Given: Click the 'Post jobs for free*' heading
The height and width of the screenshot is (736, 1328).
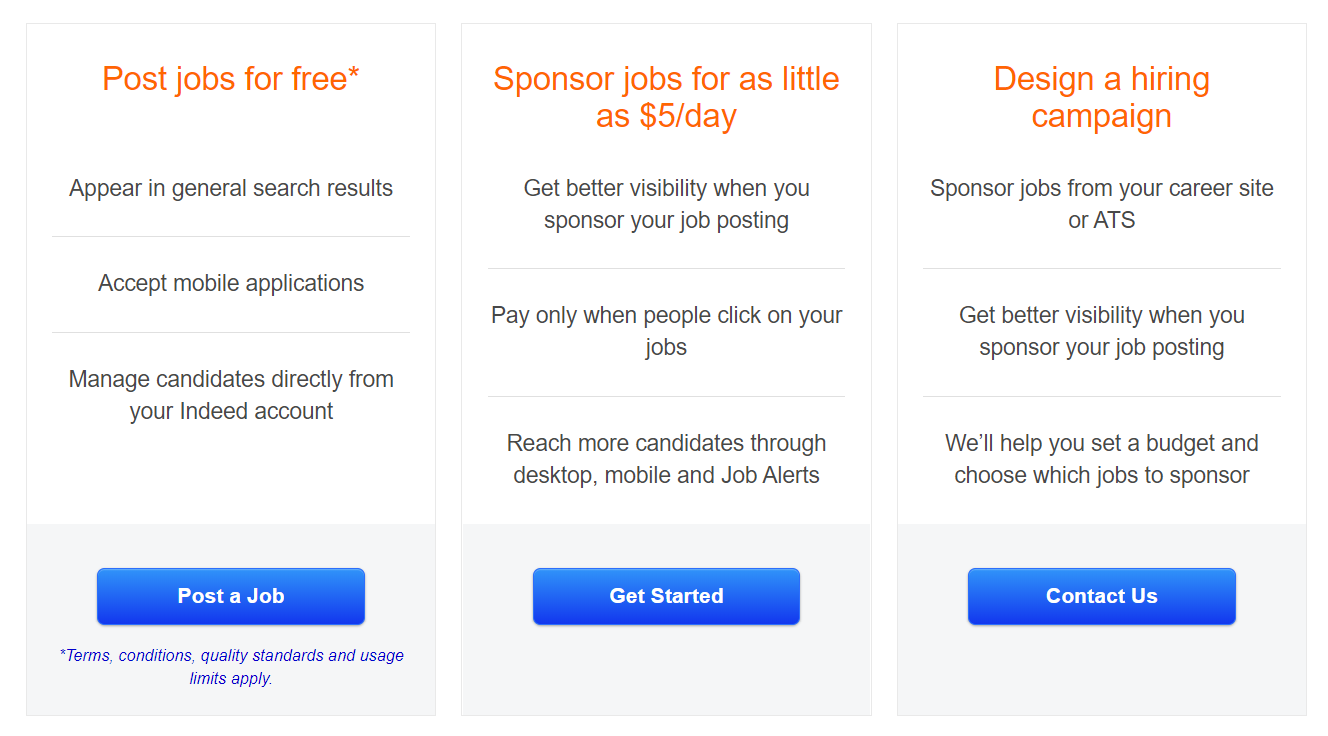Looking at the screenshot, I should tap(231, 78).
